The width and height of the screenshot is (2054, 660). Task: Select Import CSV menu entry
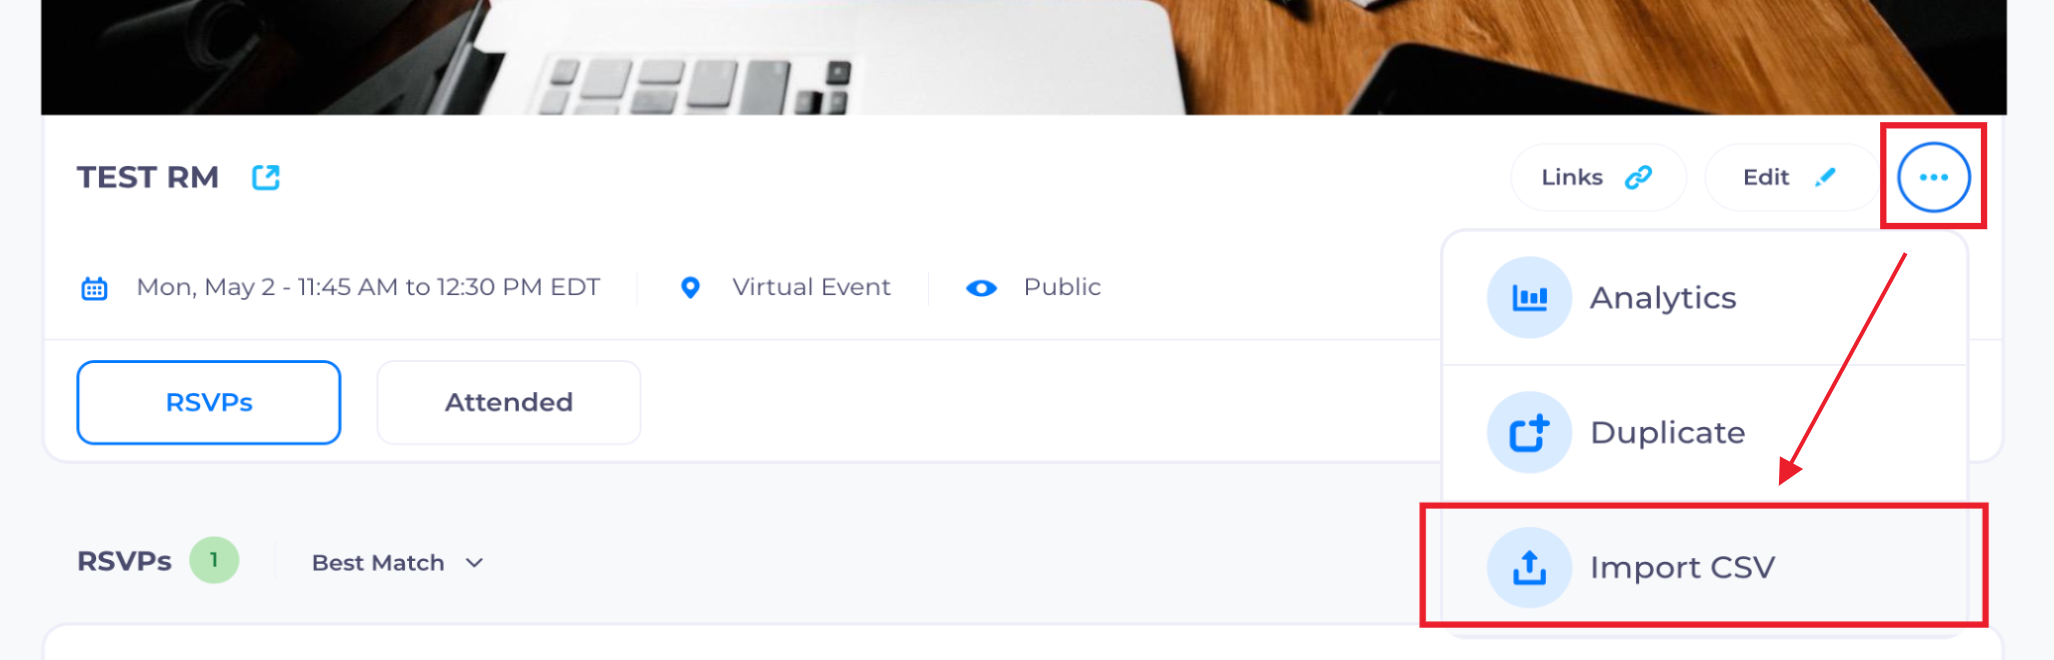coord(1705,567)
